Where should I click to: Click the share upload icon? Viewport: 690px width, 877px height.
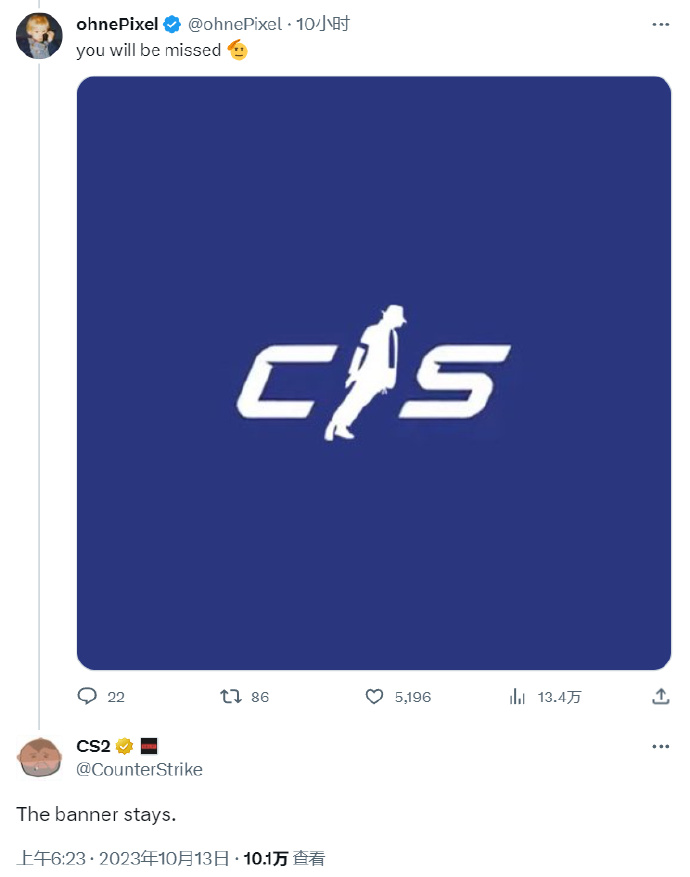point(660,696)
